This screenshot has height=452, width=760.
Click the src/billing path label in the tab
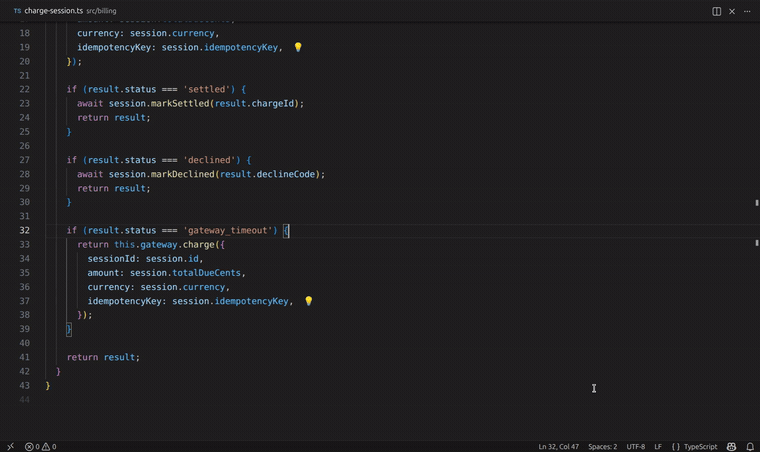click(x=101, y=11)
